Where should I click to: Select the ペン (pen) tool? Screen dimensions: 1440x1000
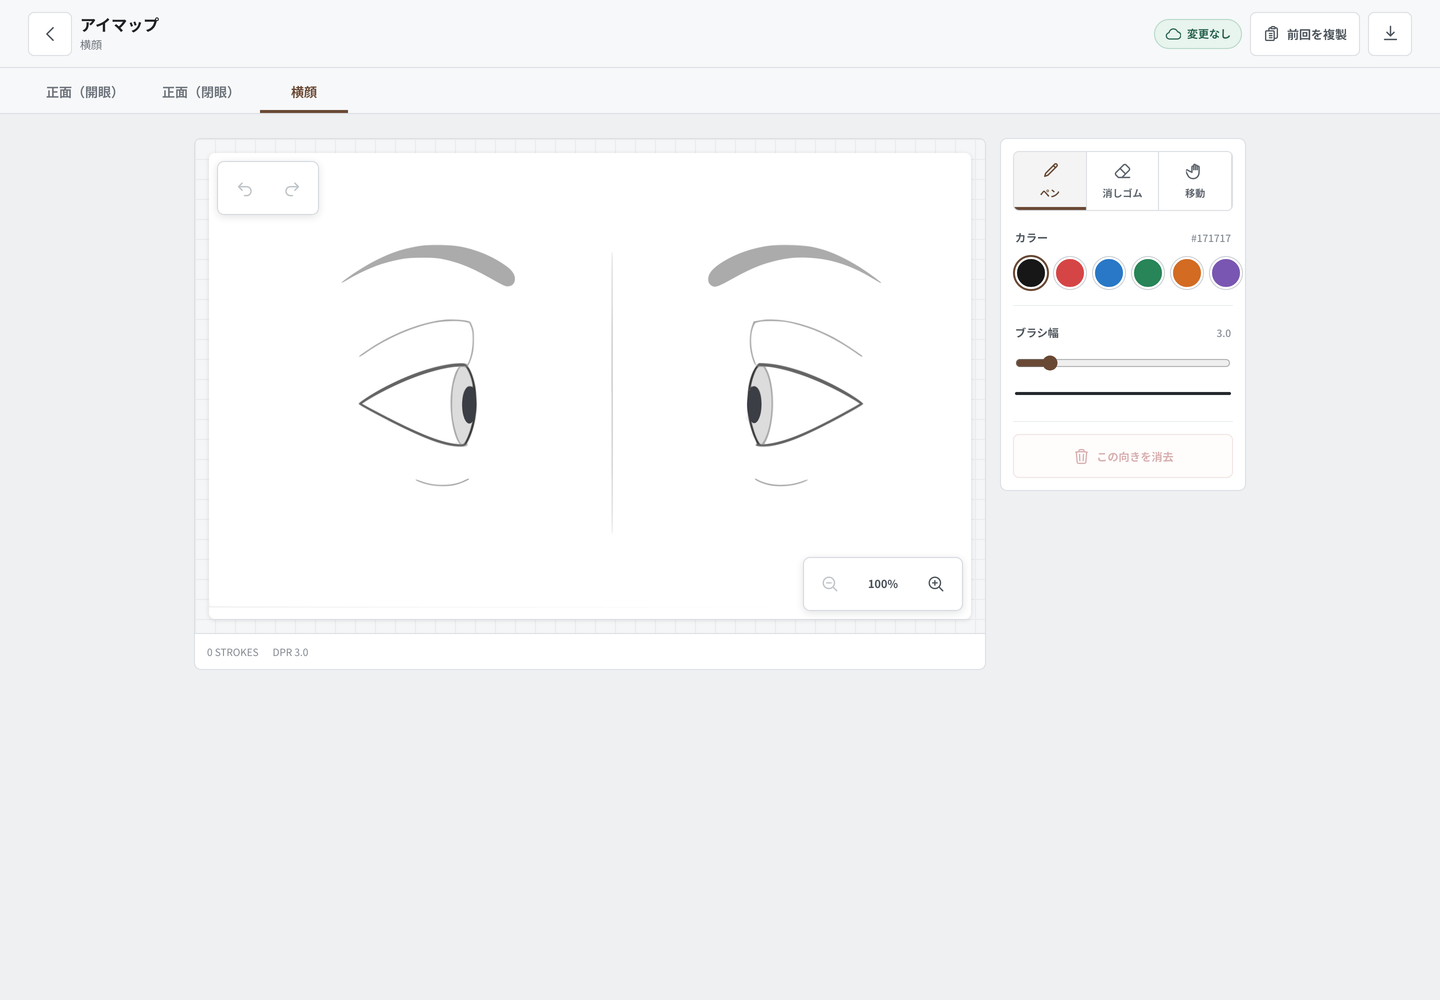click(1050, 181)
